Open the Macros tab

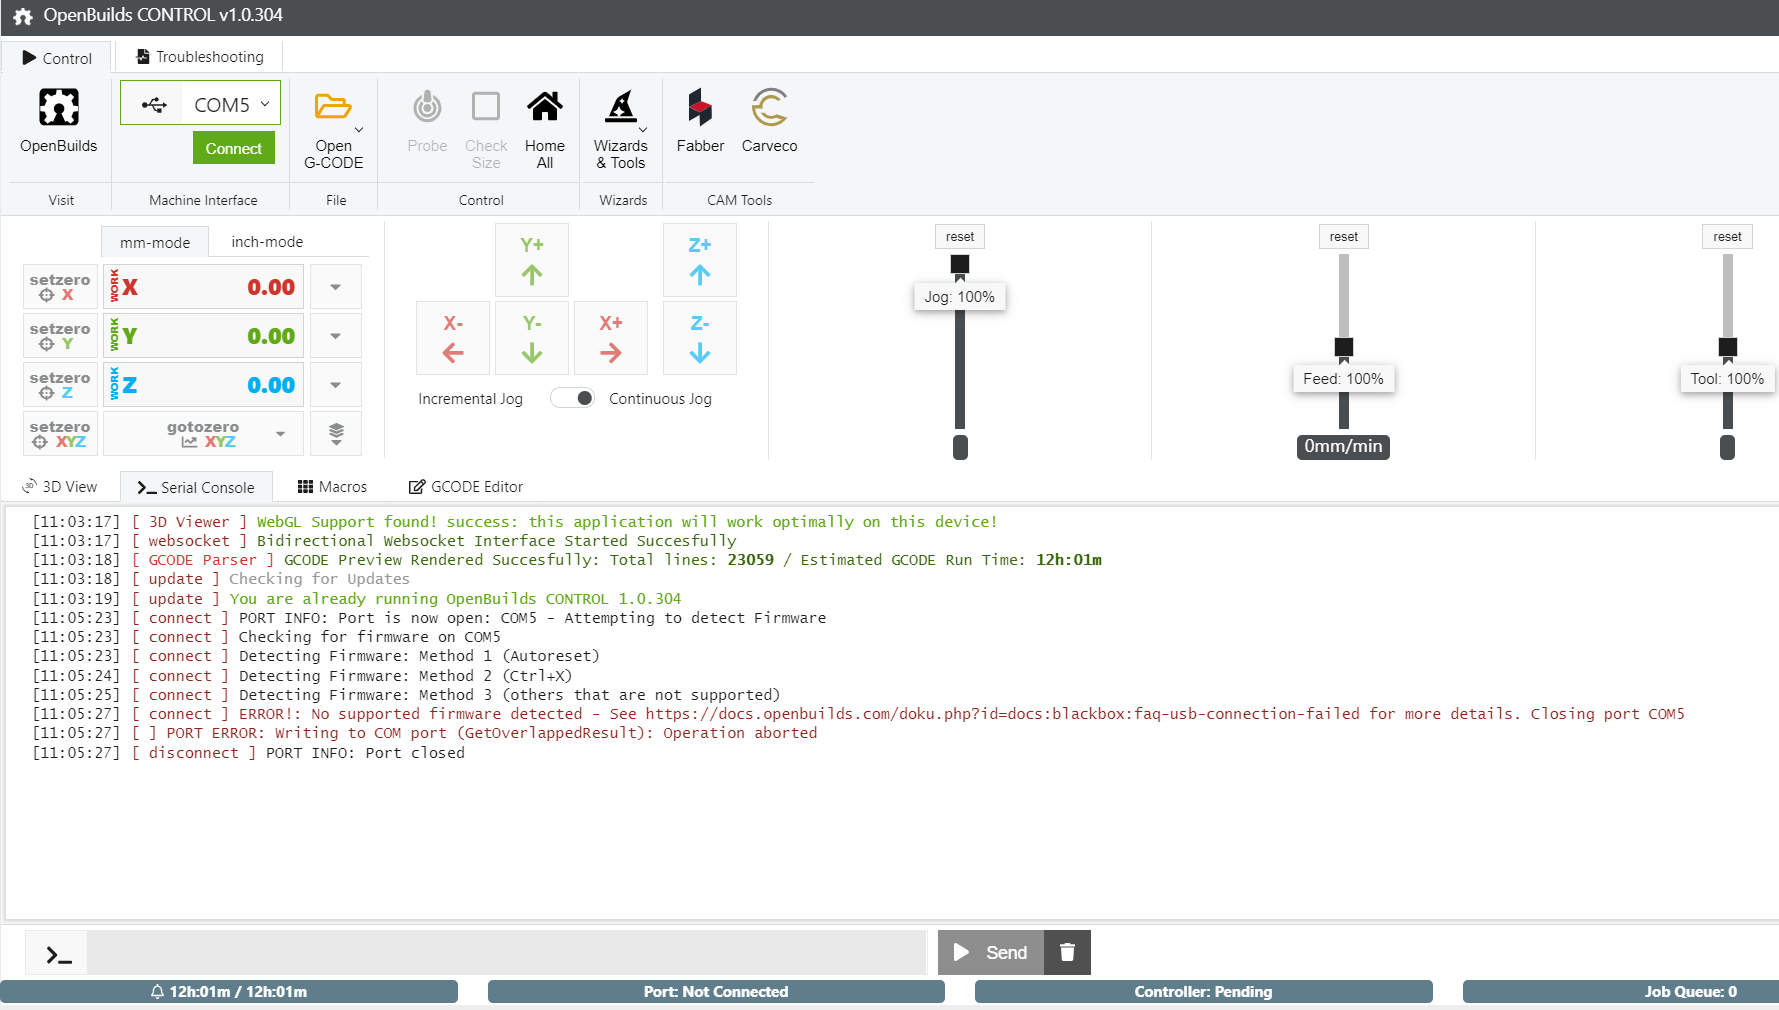coord(333,487)
